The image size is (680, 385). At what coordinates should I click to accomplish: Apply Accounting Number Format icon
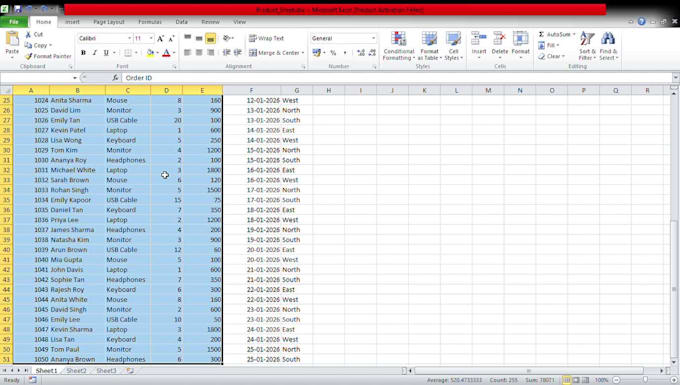[x=317, y=52]
